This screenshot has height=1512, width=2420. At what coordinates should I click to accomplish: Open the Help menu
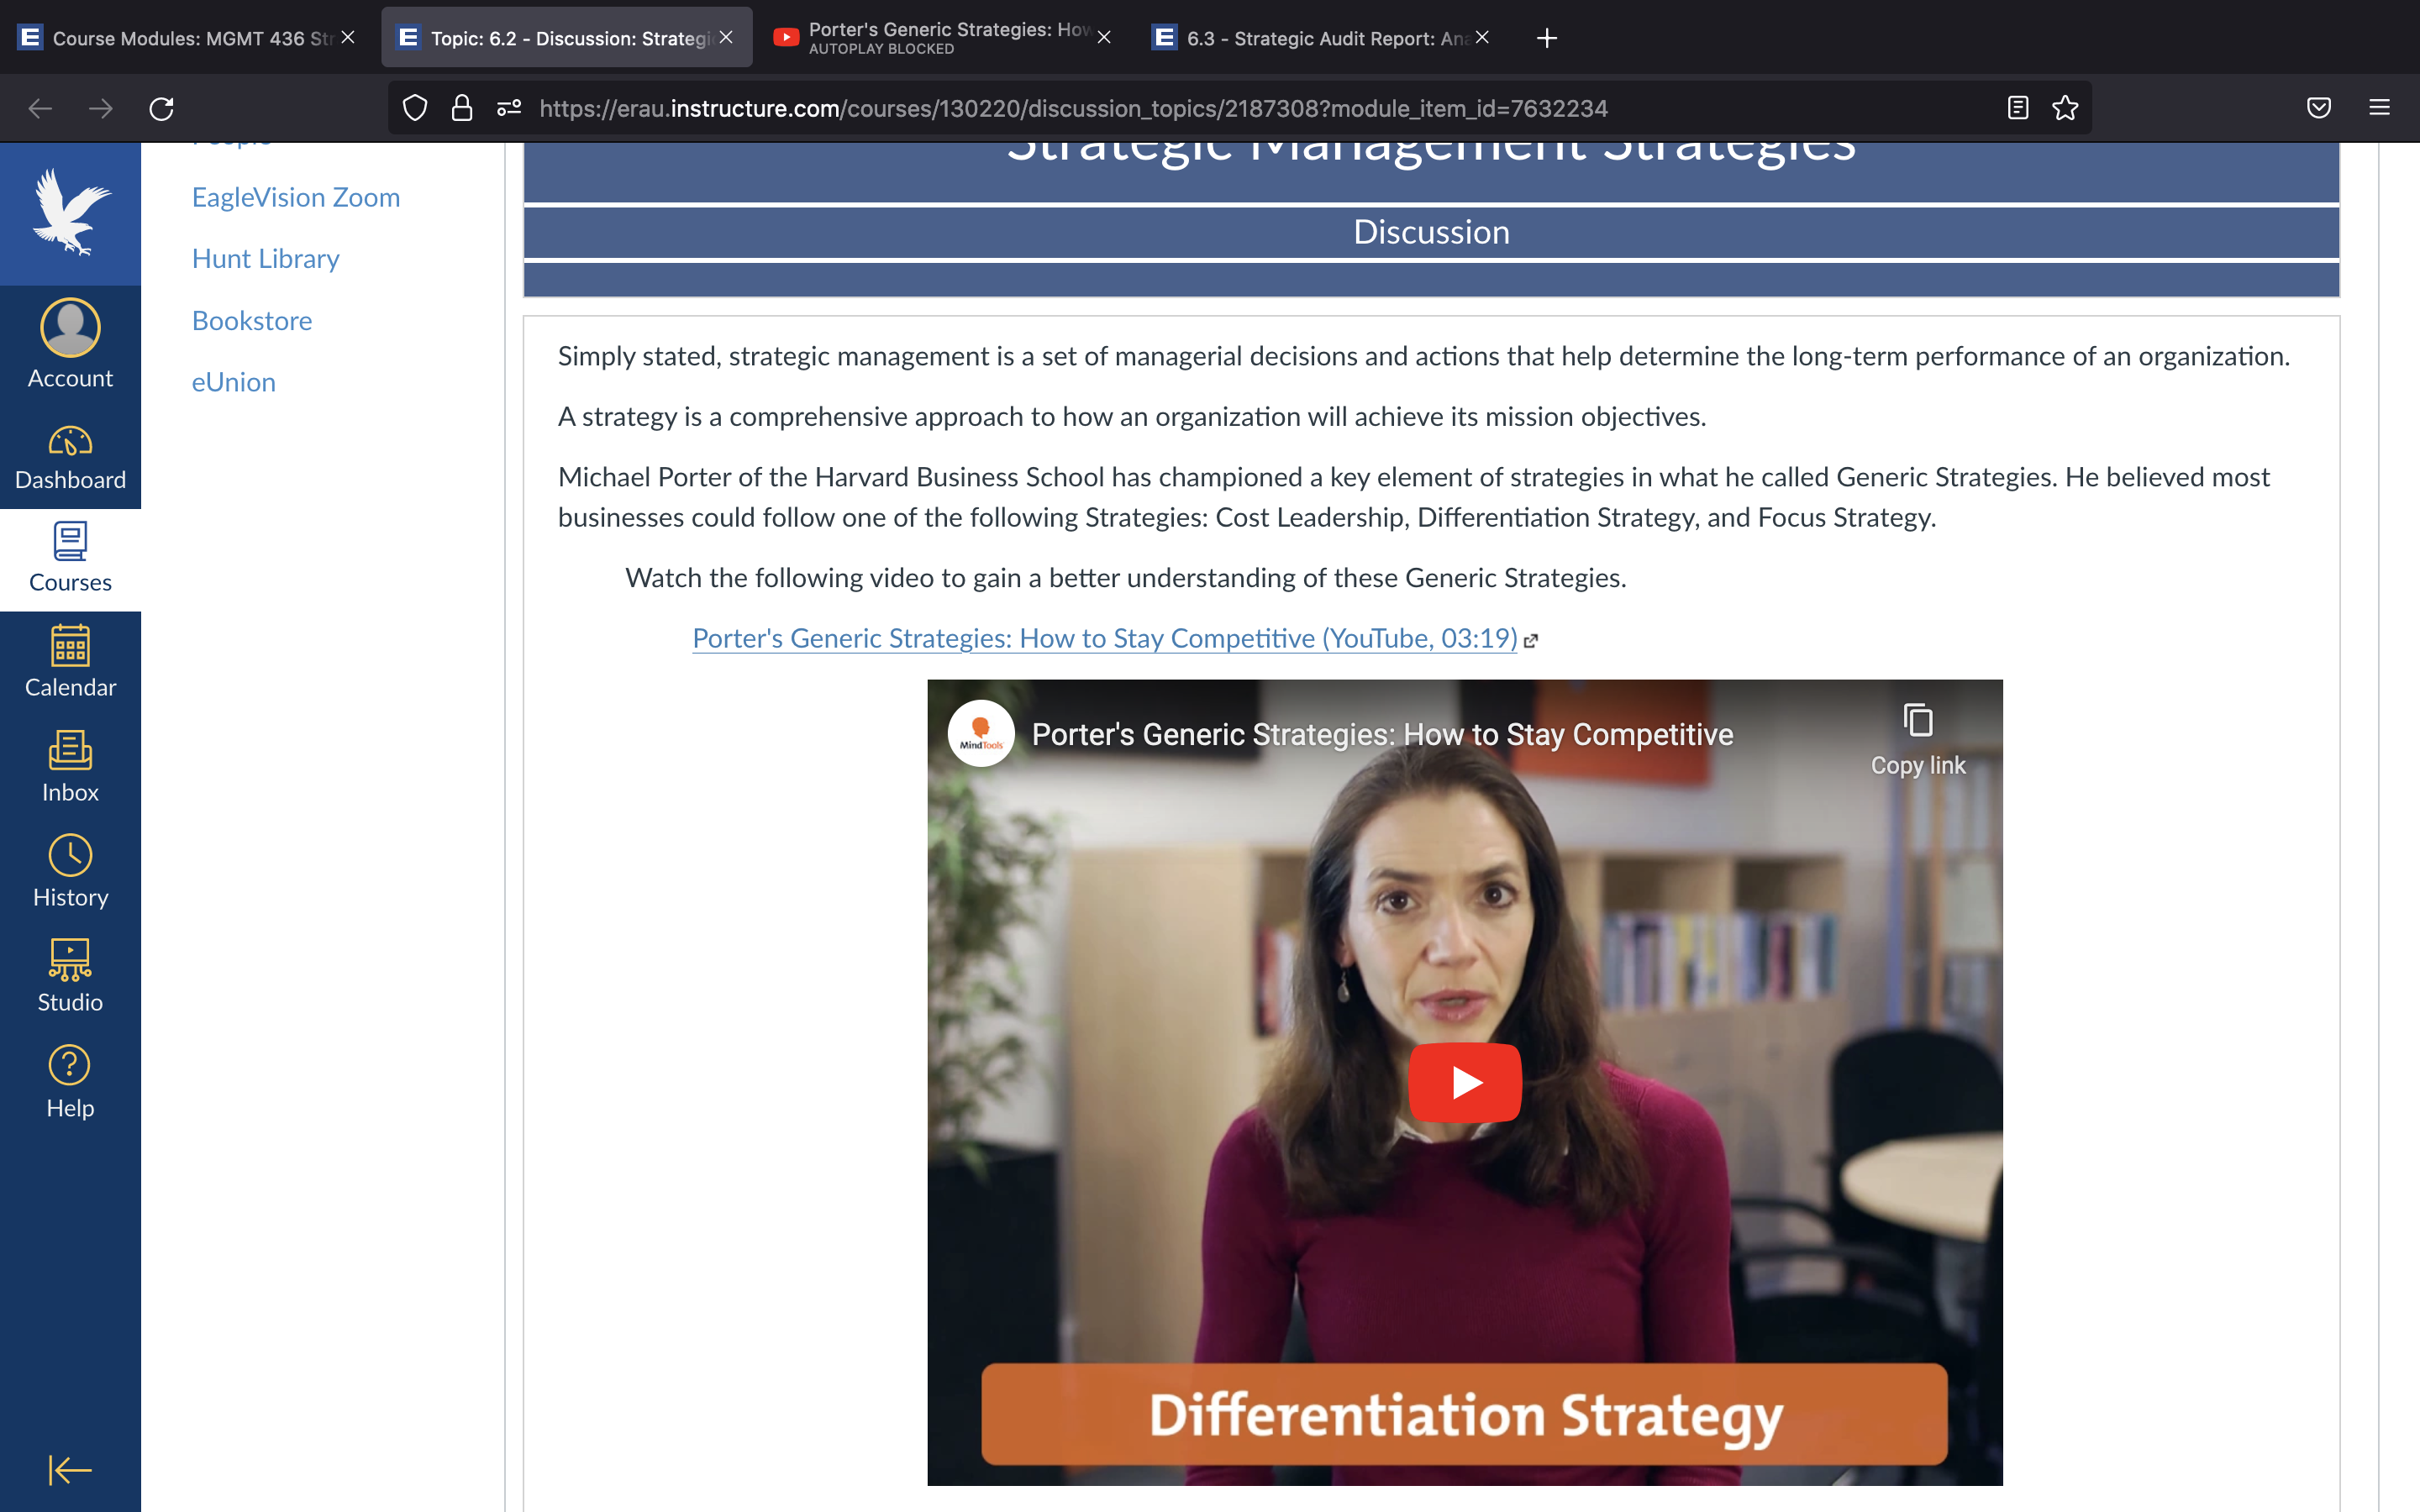(70, 1081)
